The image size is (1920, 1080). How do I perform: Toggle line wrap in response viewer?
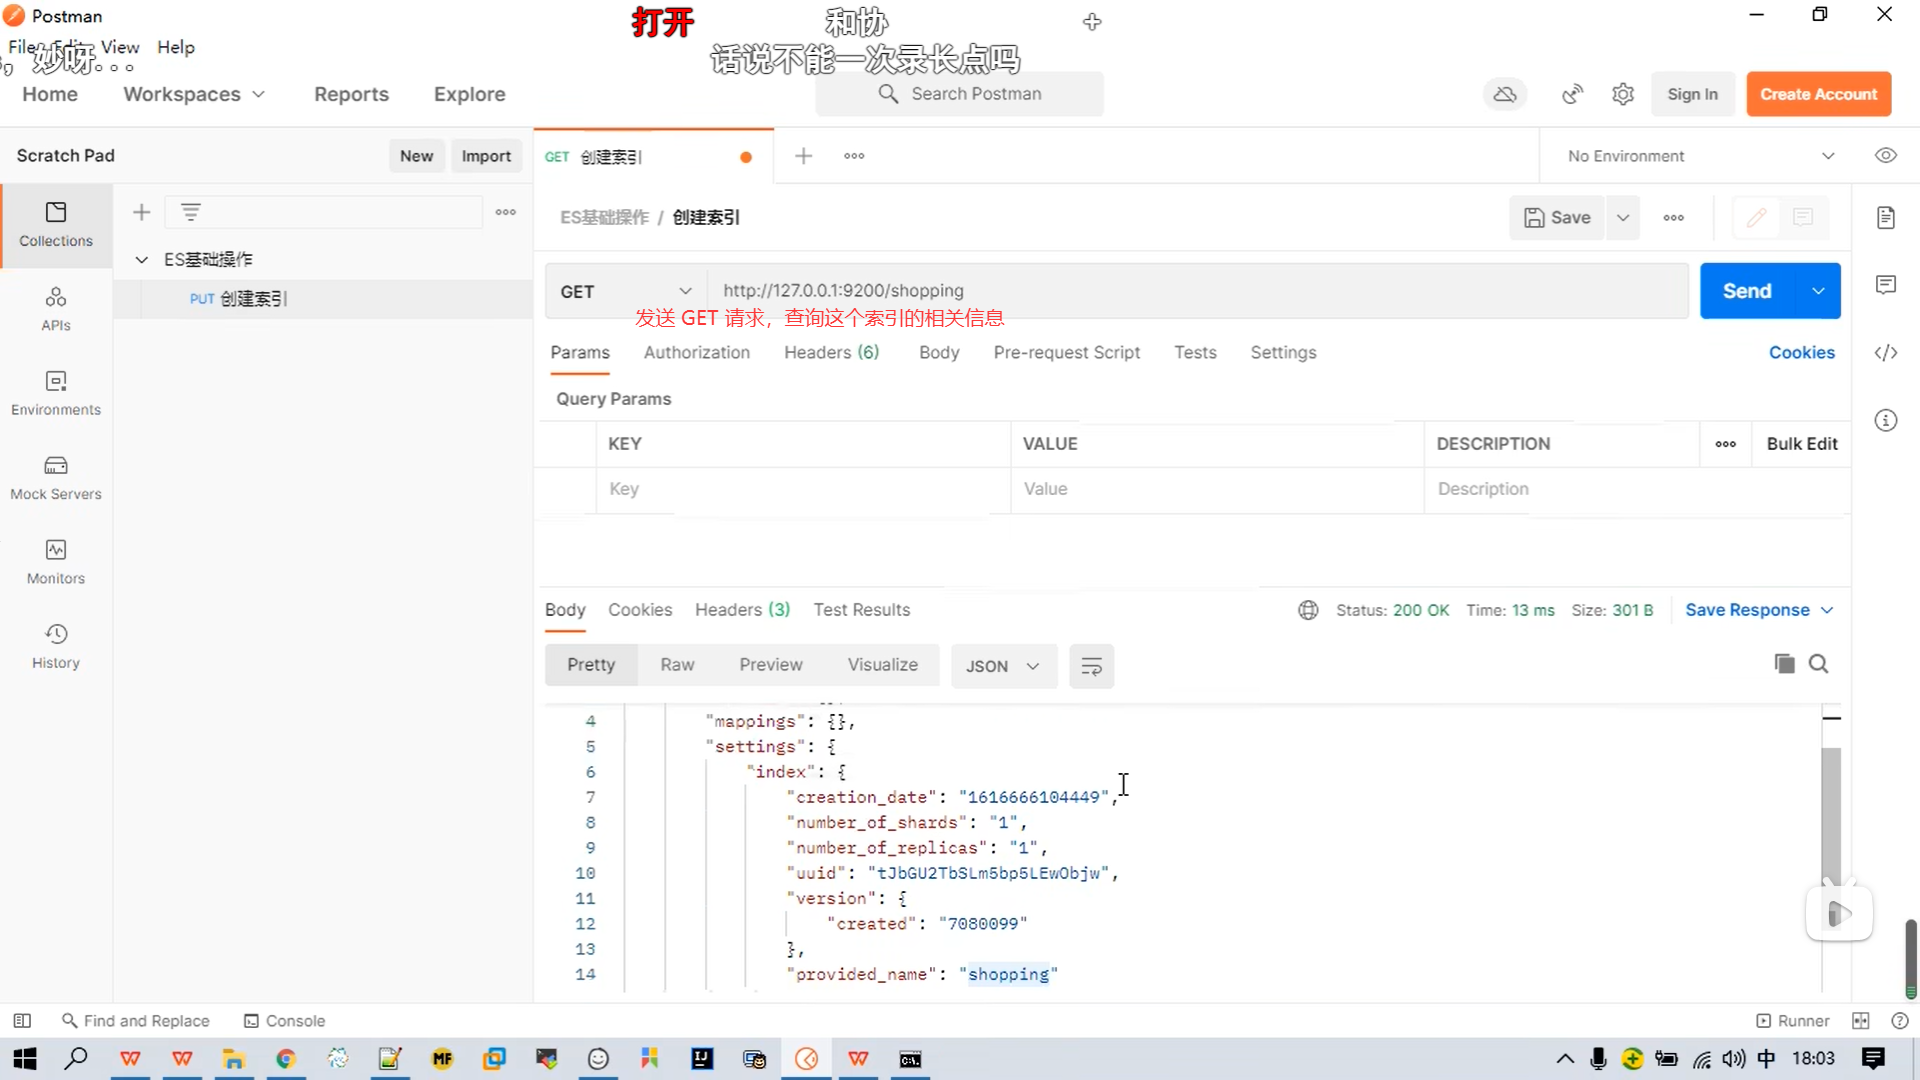[x=1091, y=666]
